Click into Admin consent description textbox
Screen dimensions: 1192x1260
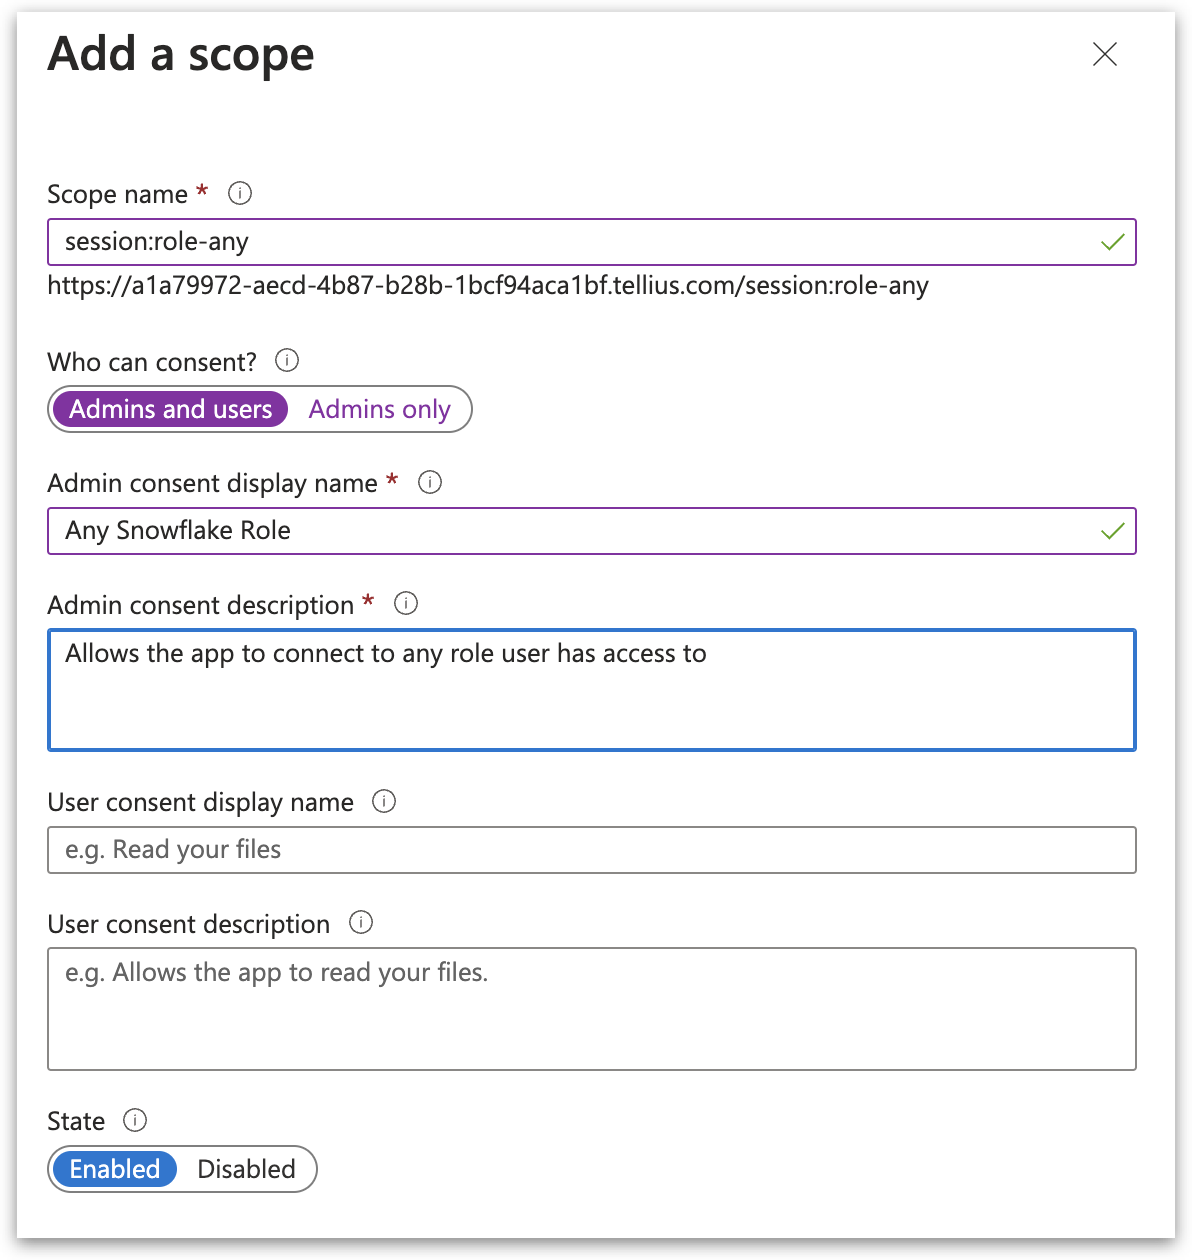click(x=591, y=690)
